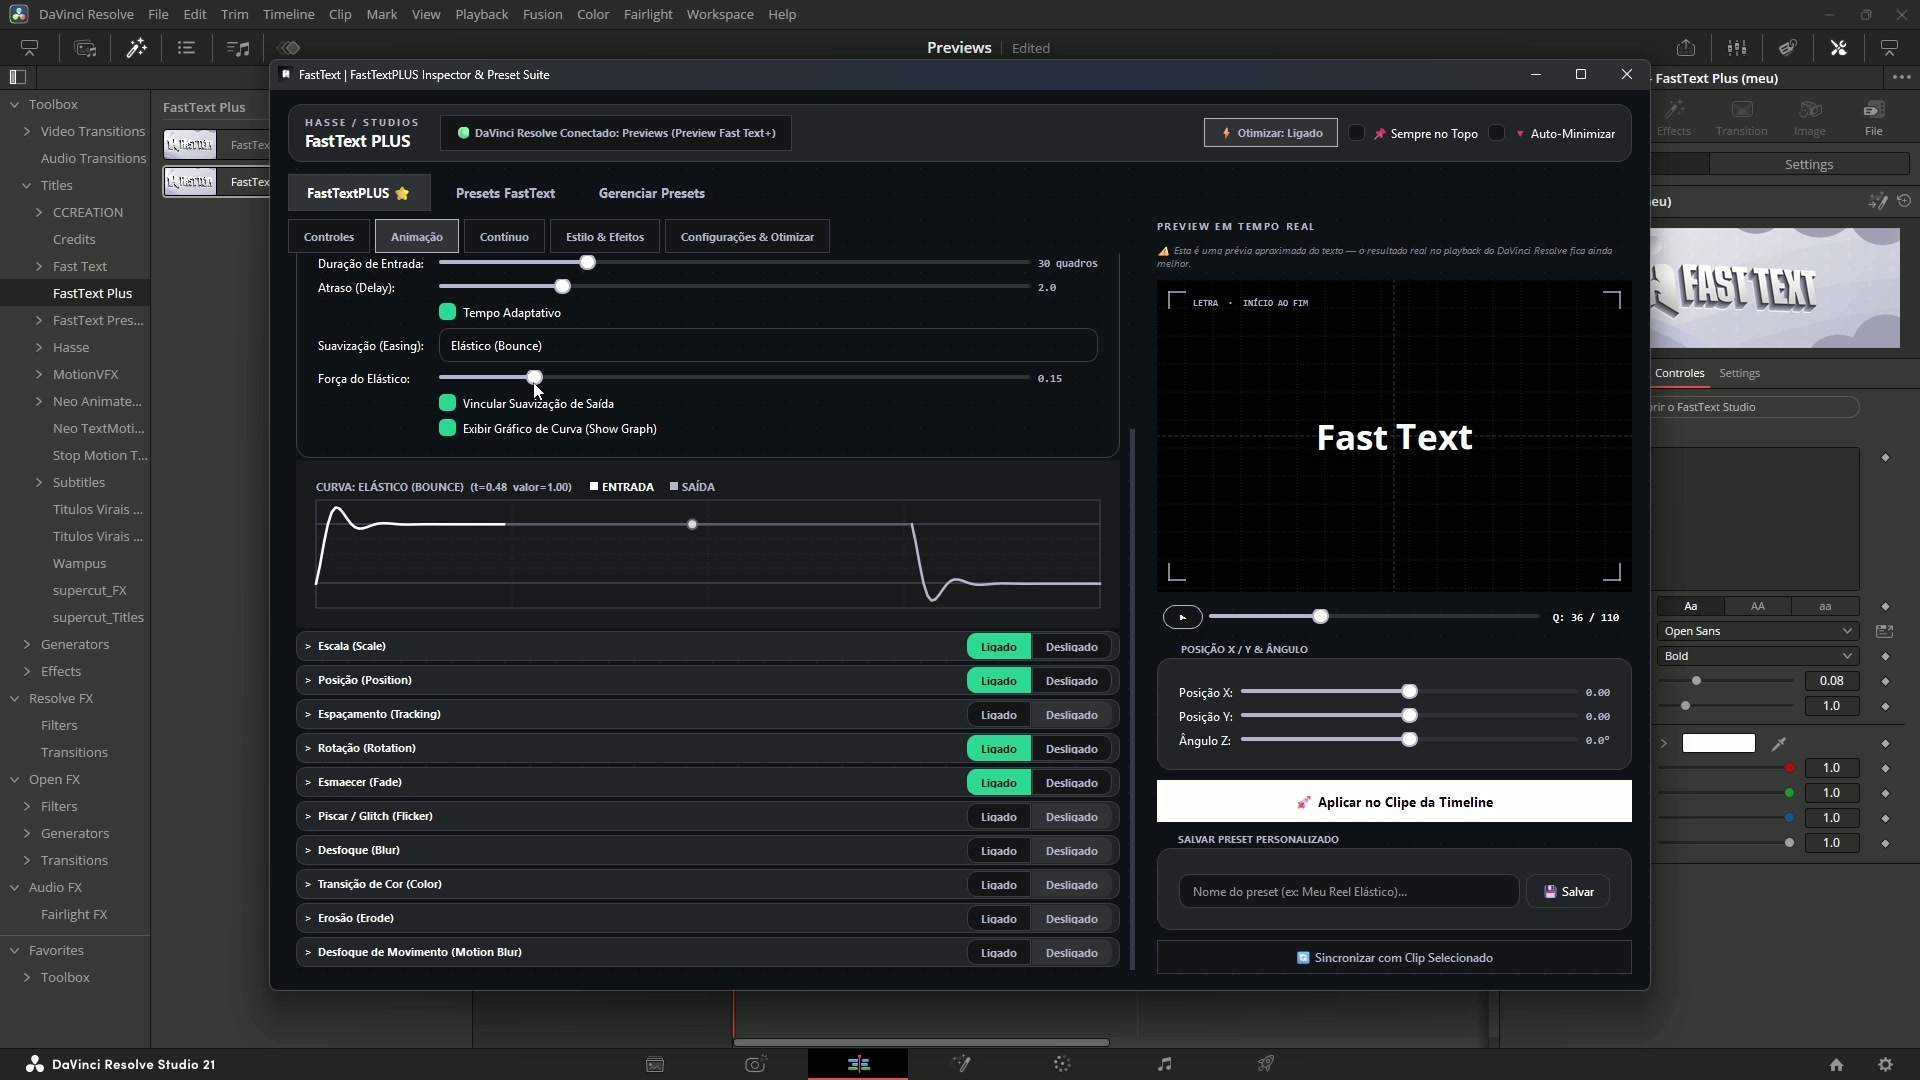Click the font favorites icon beside Open Sans
This screenshot has width=1920, height=1080.
(1884, 631)
